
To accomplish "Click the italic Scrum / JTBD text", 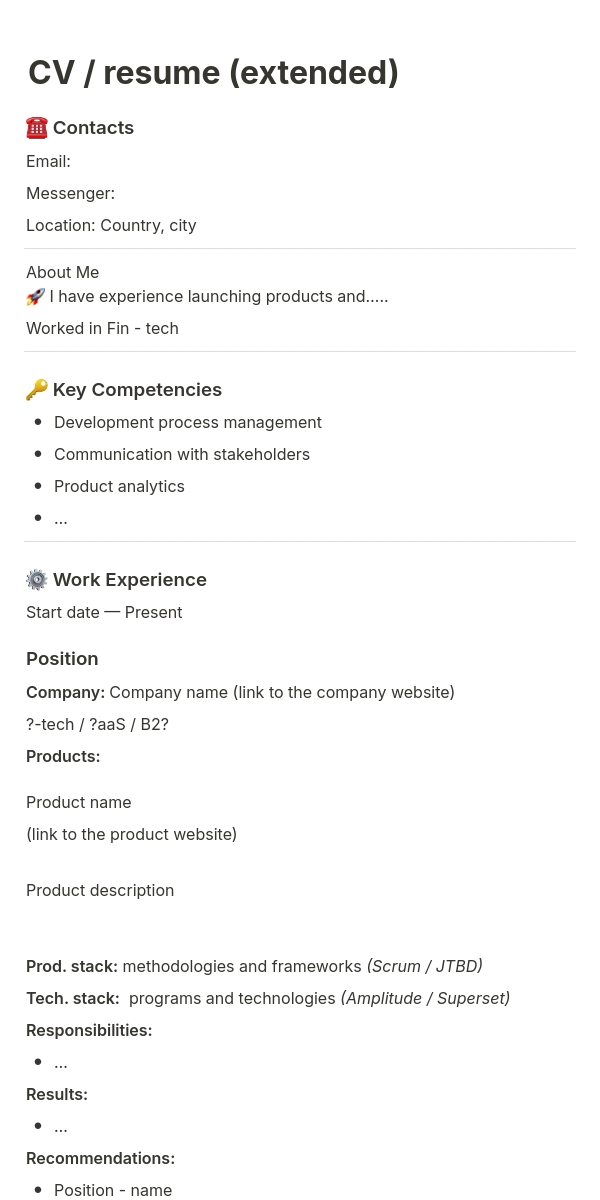I will click(x=424, y=966).
